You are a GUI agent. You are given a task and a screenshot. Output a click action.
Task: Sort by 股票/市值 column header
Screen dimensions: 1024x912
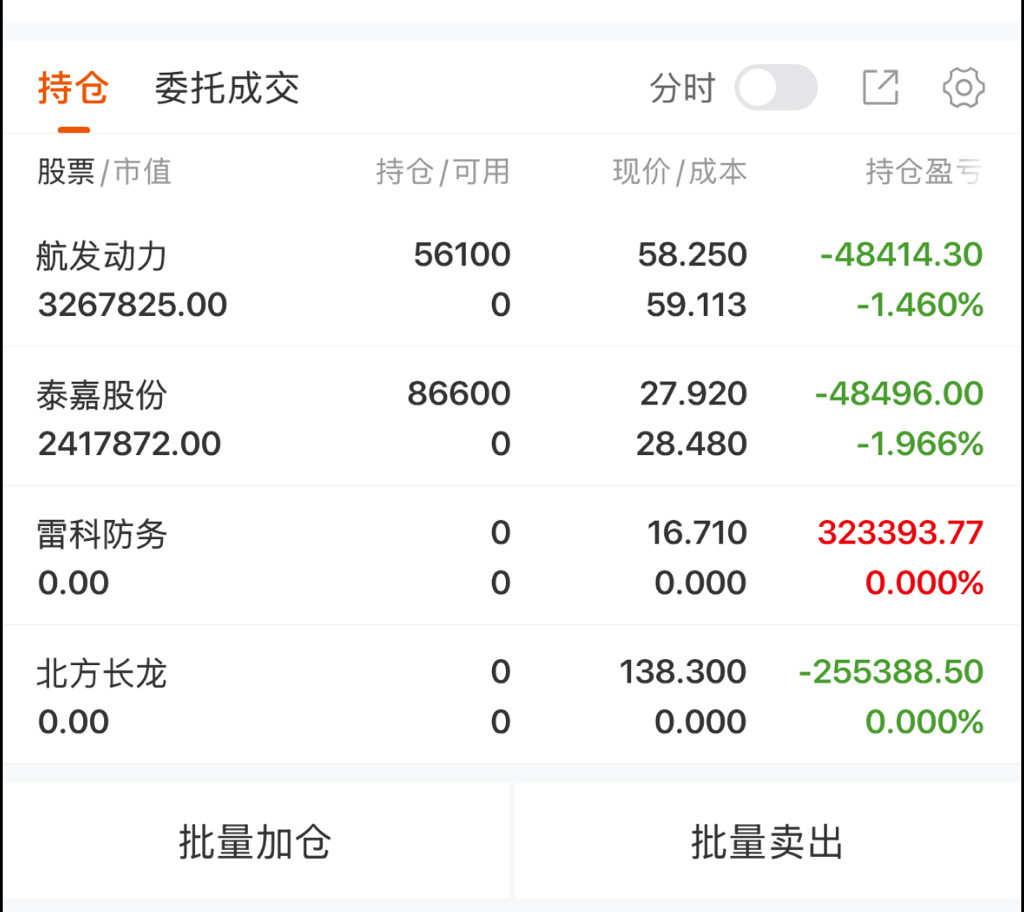coord(104,172)
